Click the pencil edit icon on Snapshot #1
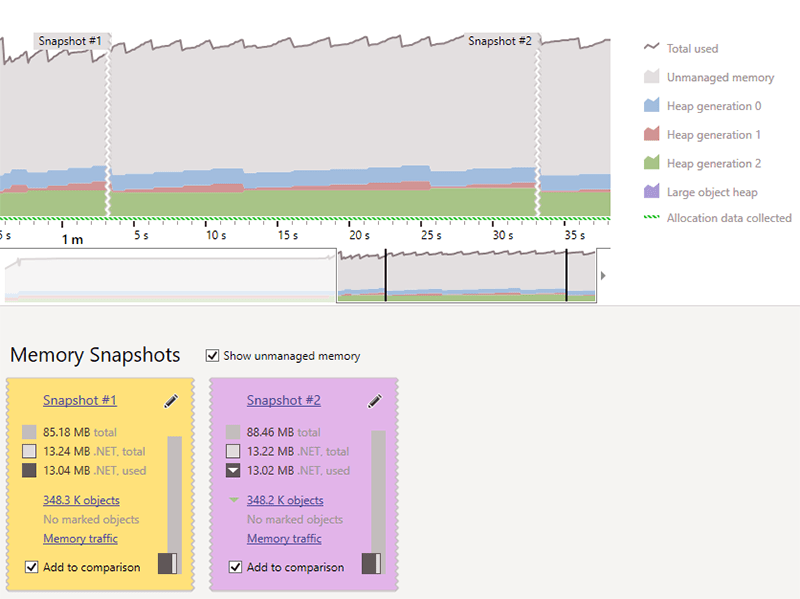The width and height of the screenshot is (800, 599). click(x=171, y=401)
